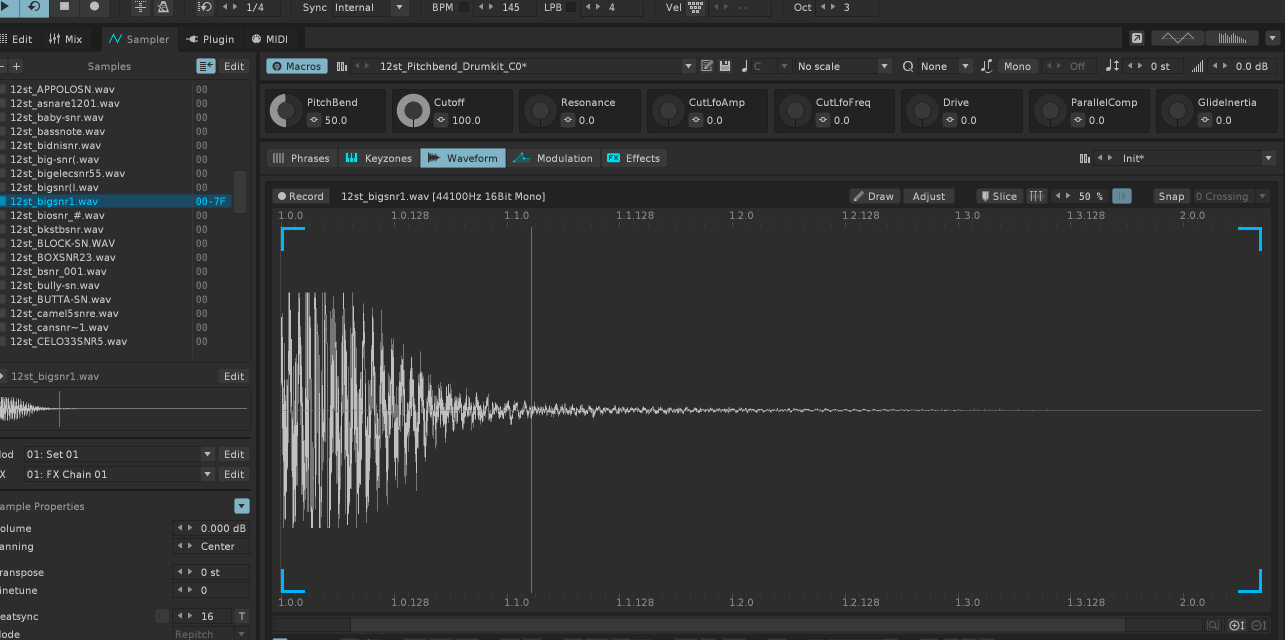This screenshot has width=1285, height=640.
Task: Click the Stop playback button
Action: tap(65, 7)
